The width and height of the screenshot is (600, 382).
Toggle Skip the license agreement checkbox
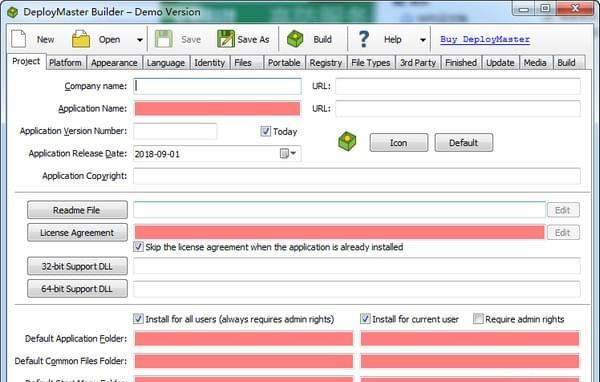click(x=139, y=247)
